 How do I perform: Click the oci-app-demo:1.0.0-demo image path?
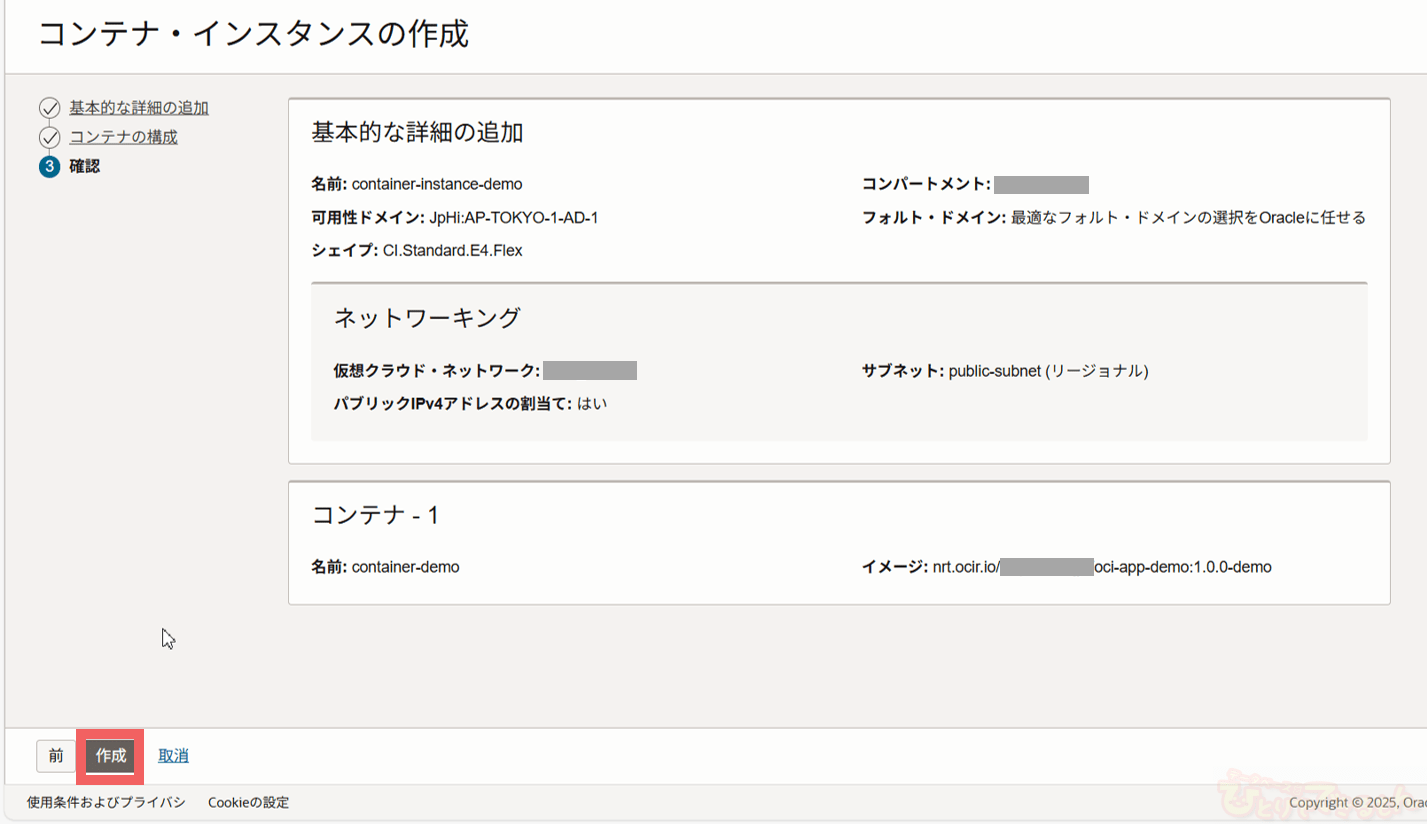tap(1183, 567)
